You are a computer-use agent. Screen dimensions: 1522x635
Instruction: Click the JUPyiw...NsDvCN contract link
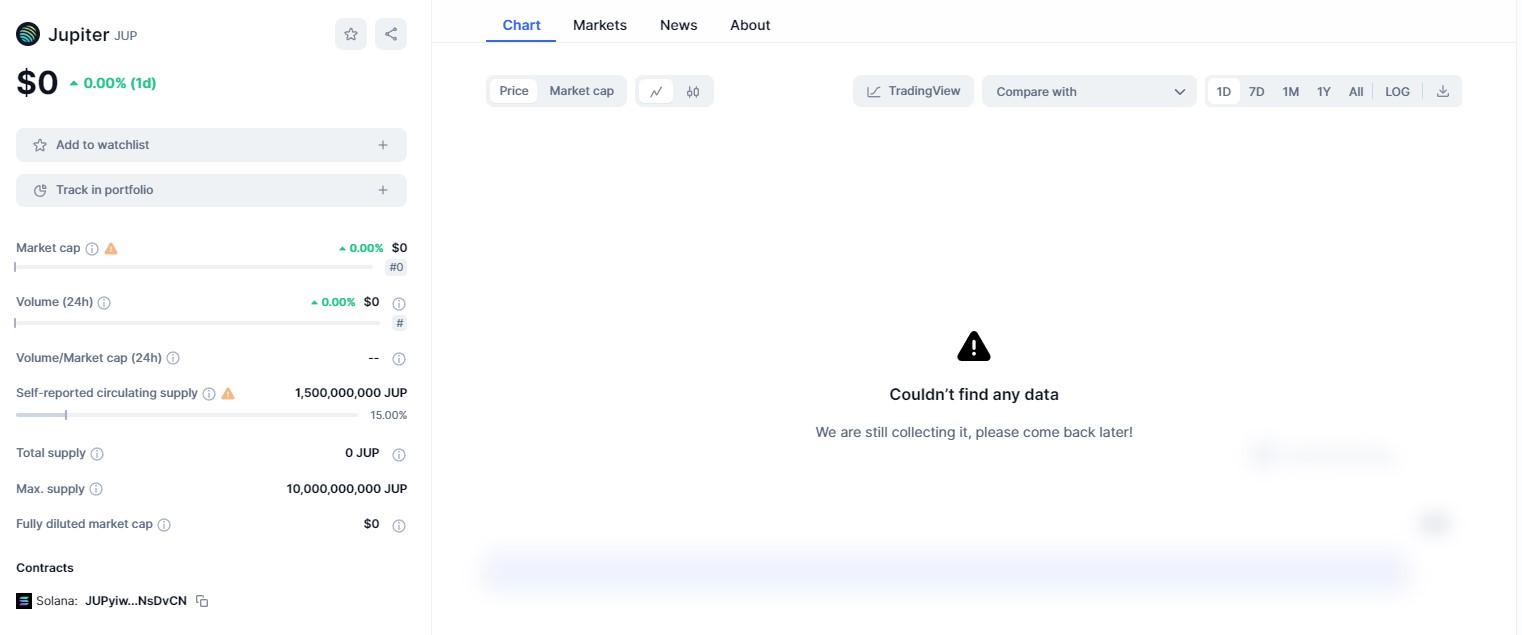pyautogui.click(x=135, y=601)
